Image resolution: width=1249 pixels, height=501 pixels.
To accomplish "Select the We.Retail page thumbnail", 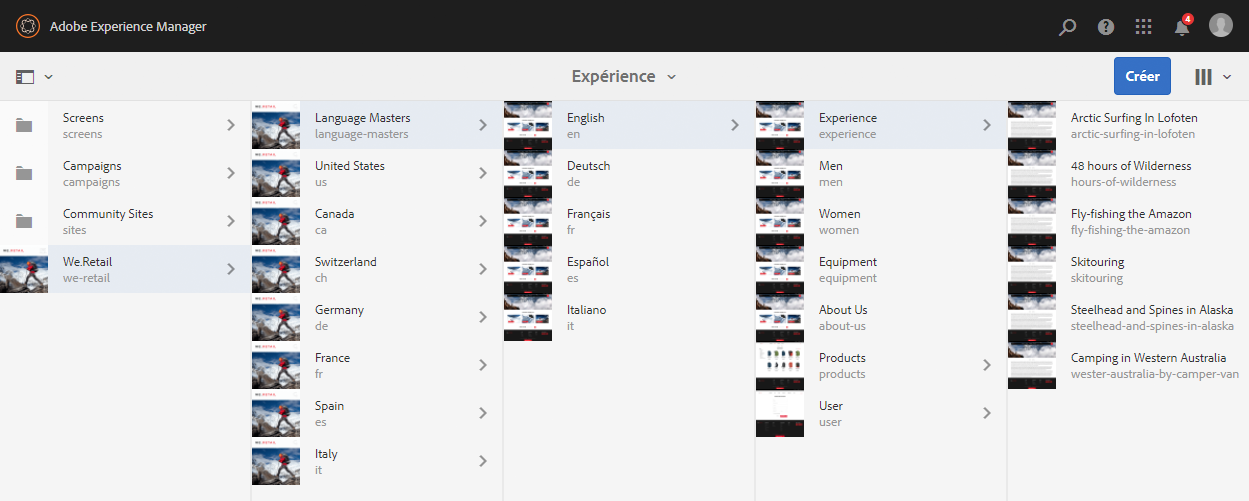I will (24, 269).
